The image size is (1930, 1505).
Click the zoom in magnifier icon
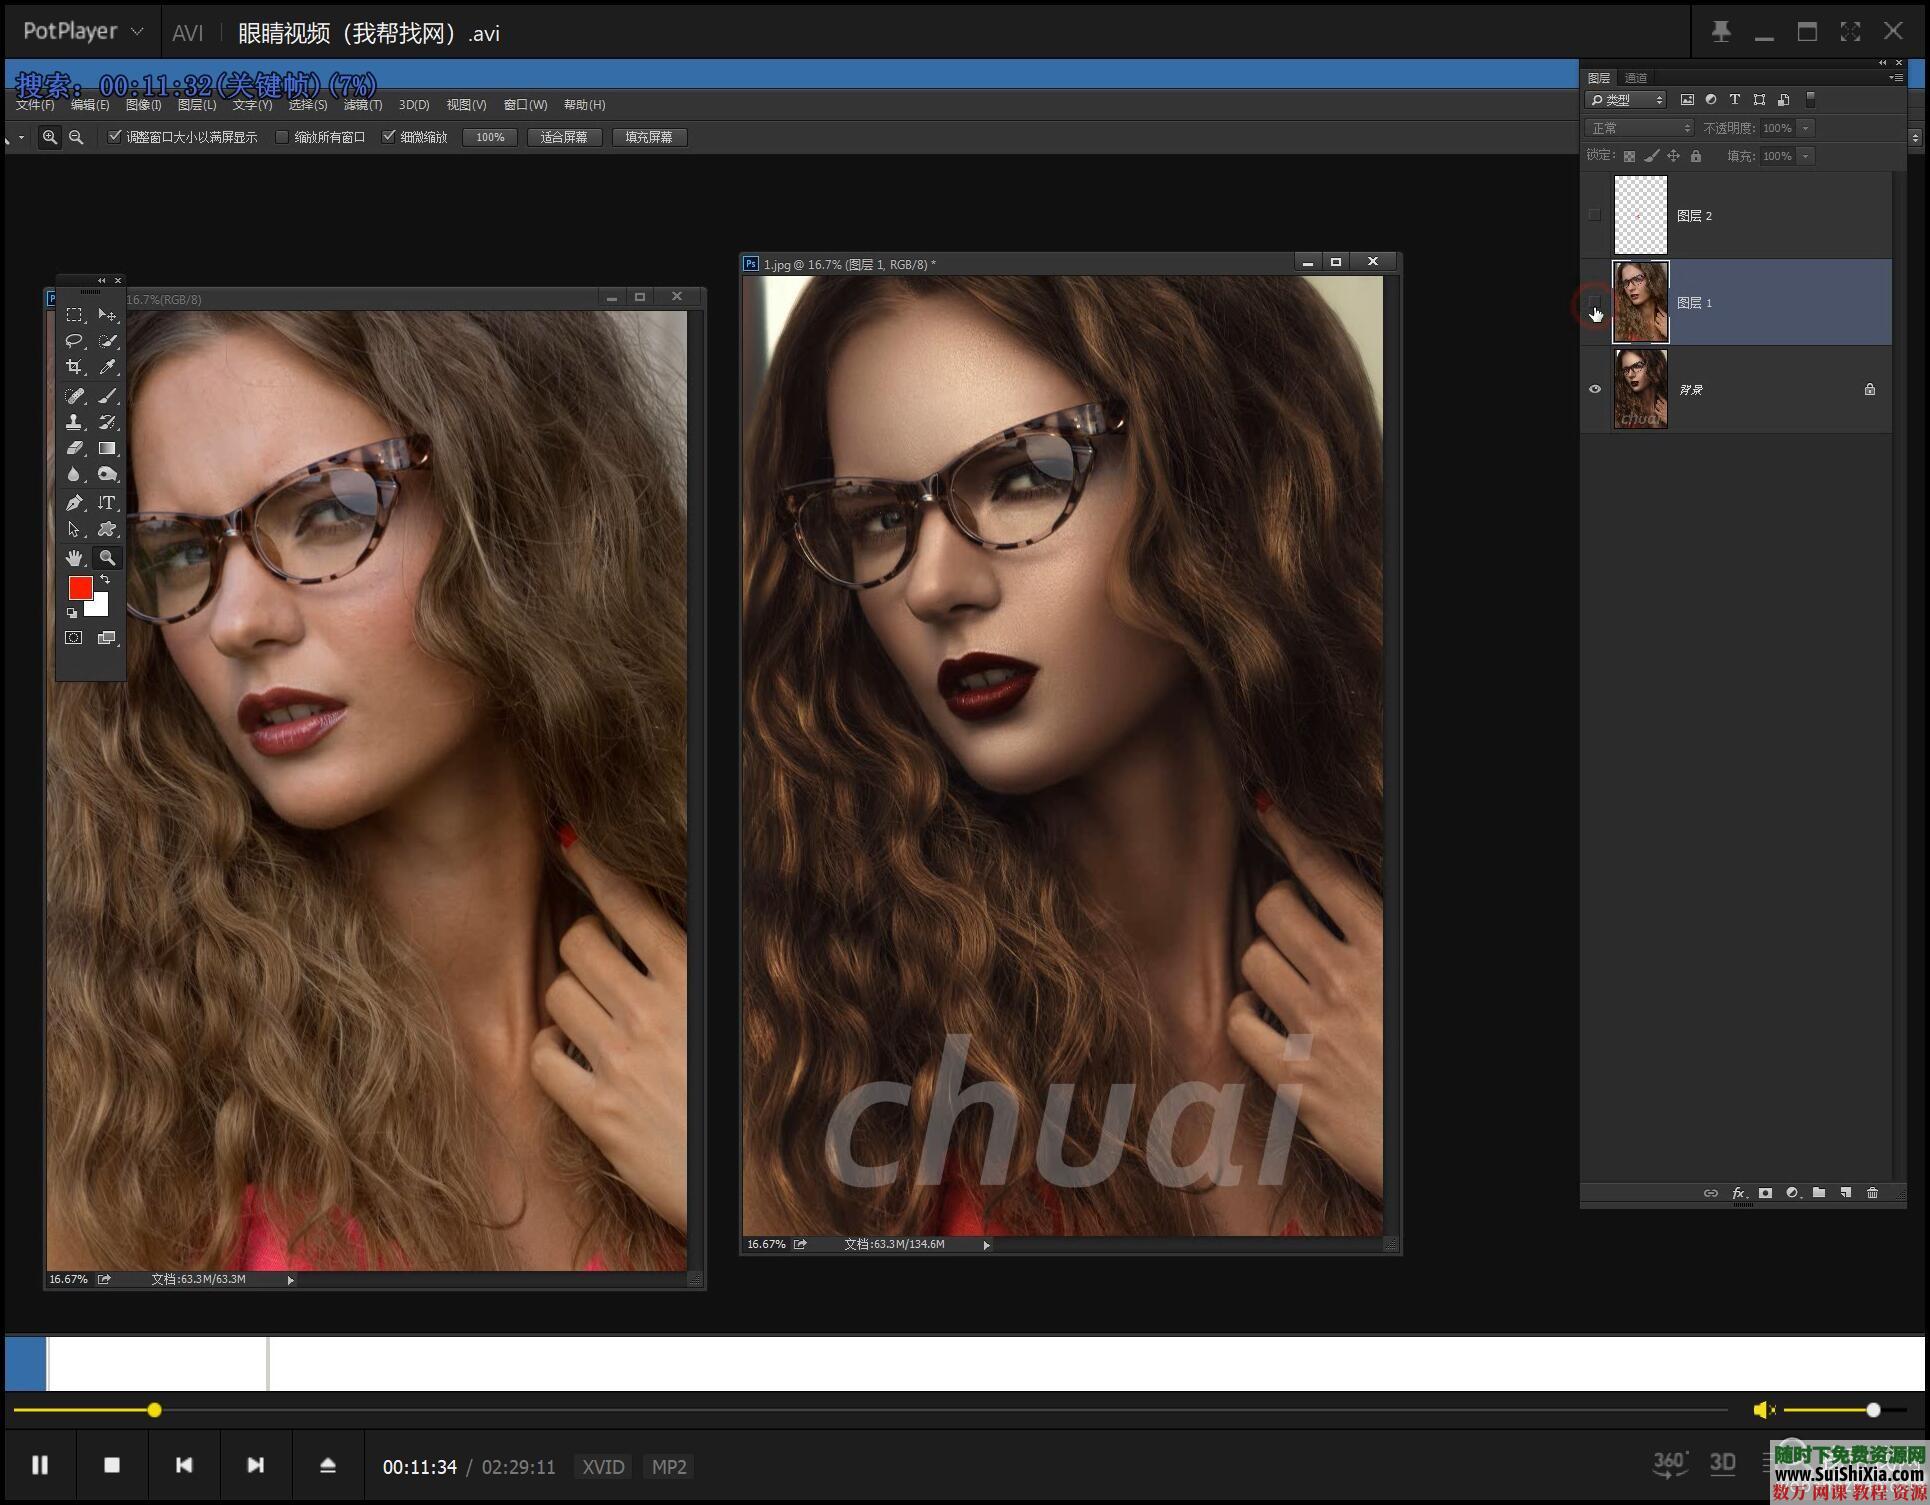pyautogui.click(x=49, y=137)
